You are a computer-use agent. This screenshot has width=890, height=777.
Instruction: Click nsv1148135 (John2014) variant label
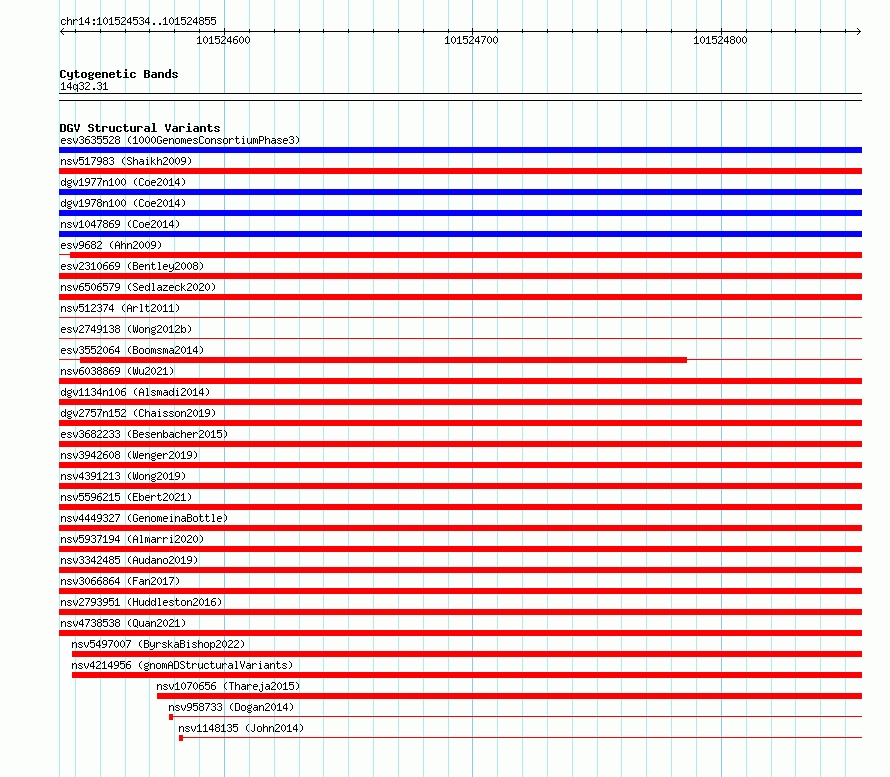tap(241, 728)
